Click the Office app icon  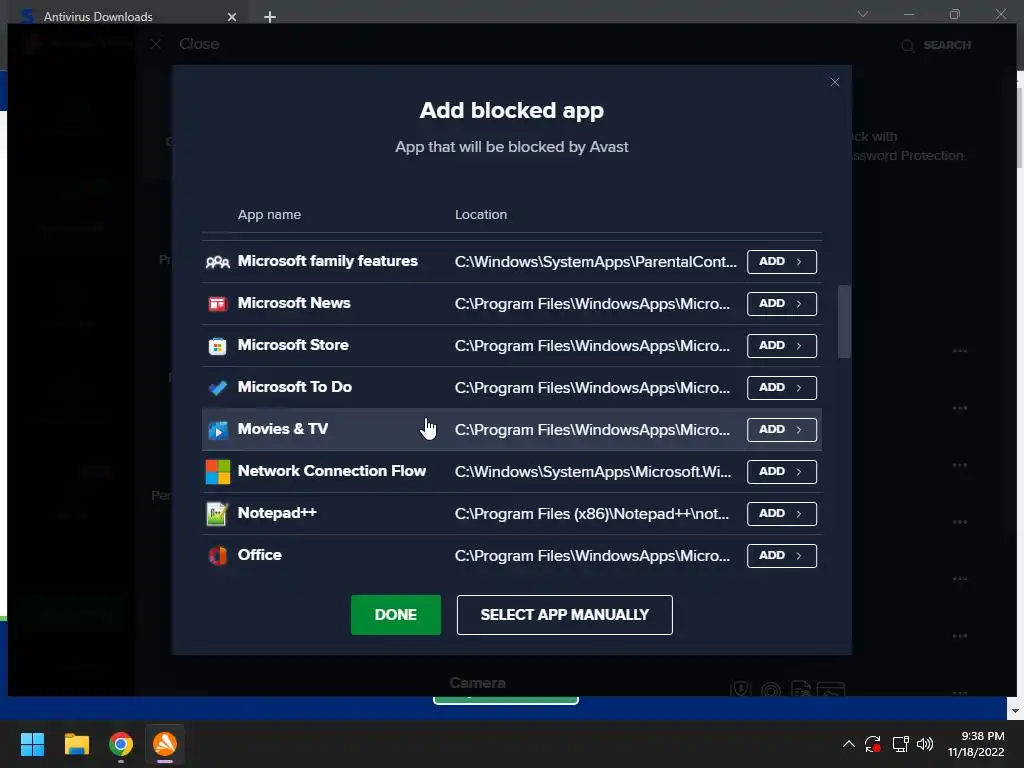(217, 556)
